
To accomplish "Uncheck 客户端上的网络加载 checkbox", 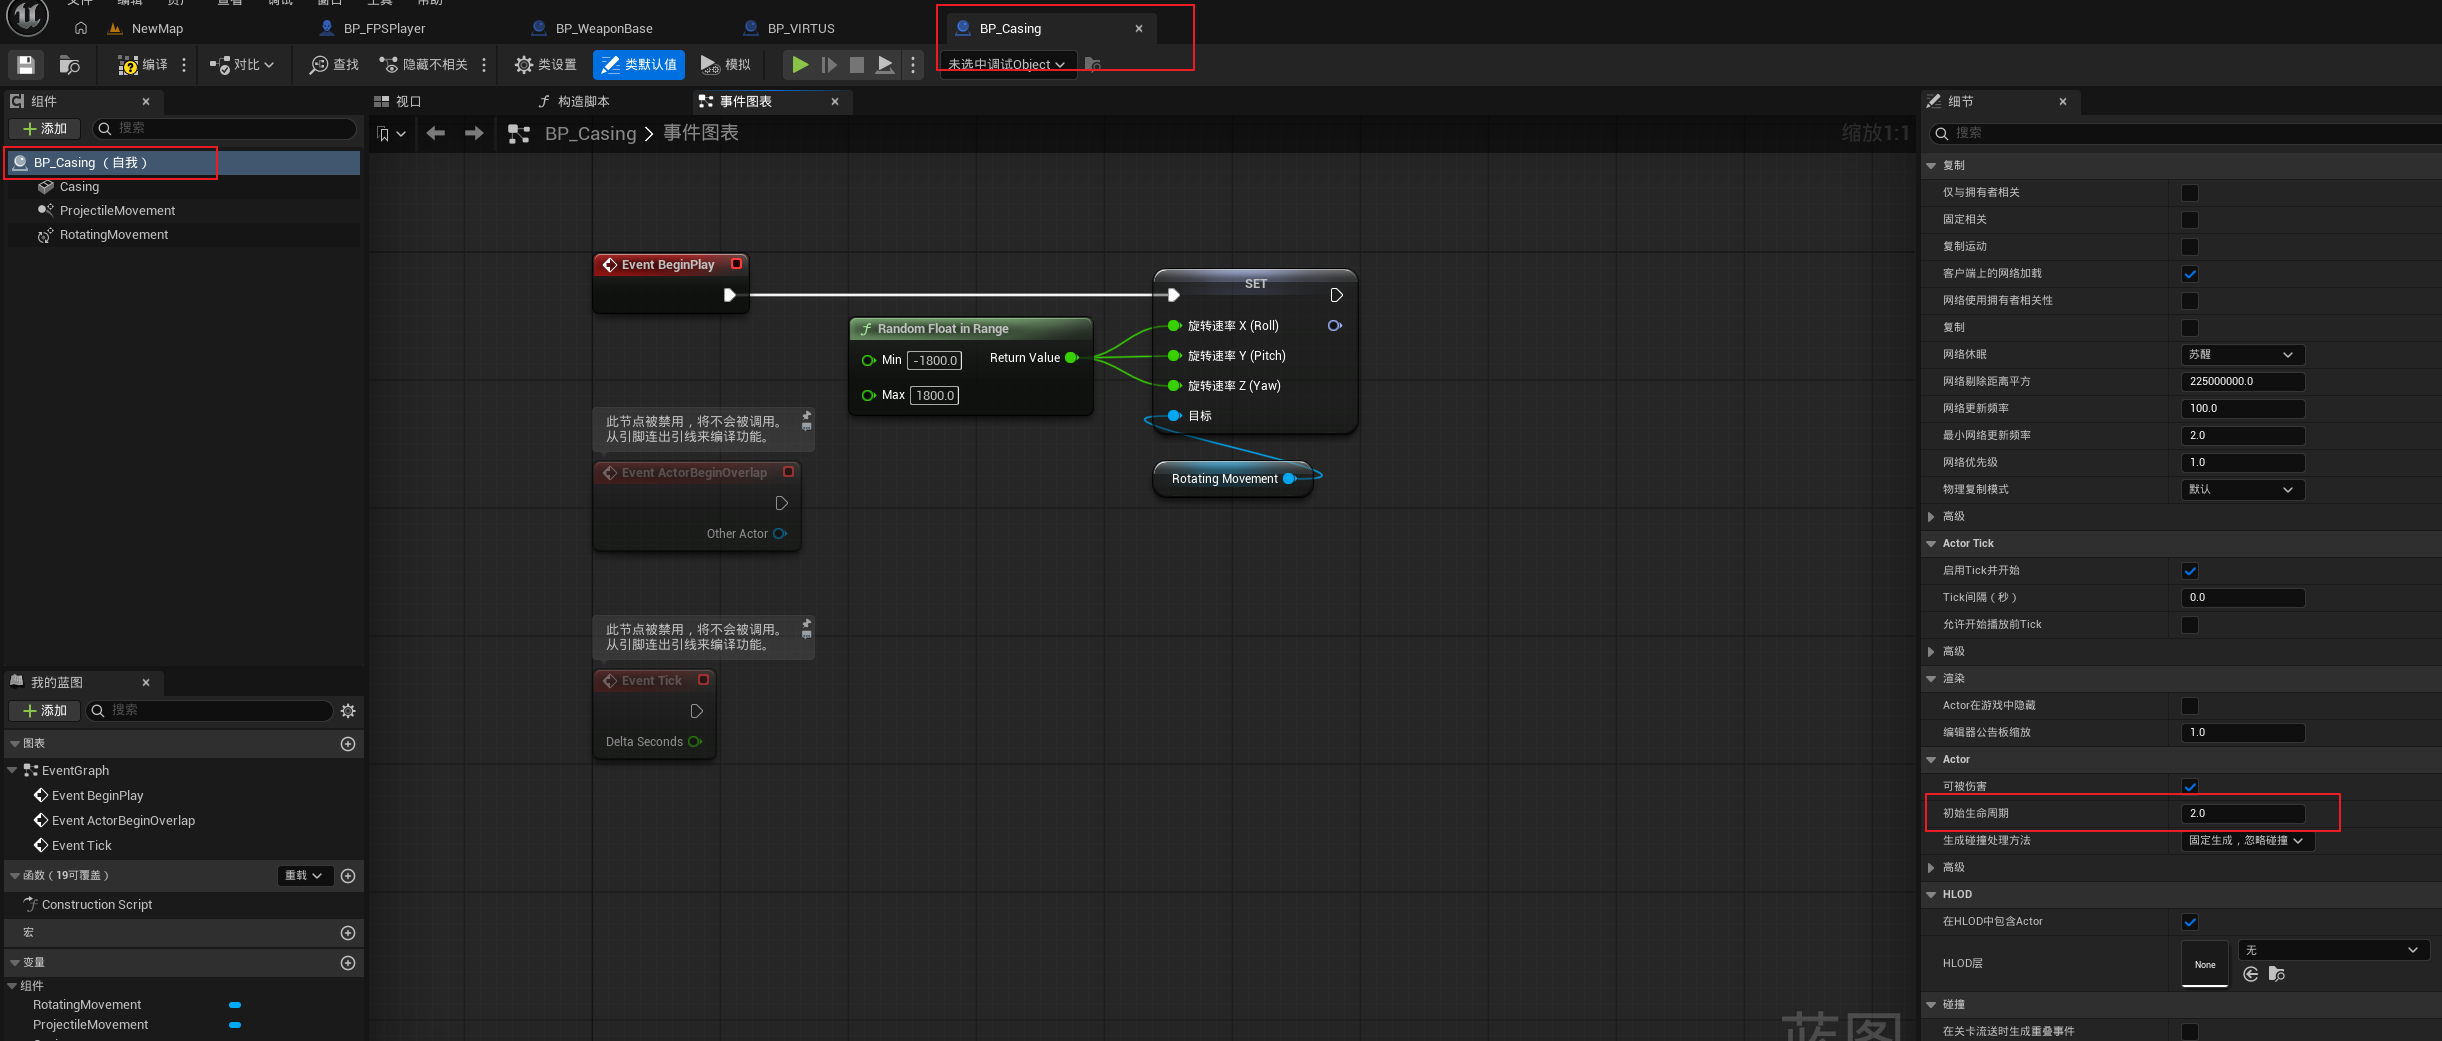I will pos(2190,274).
